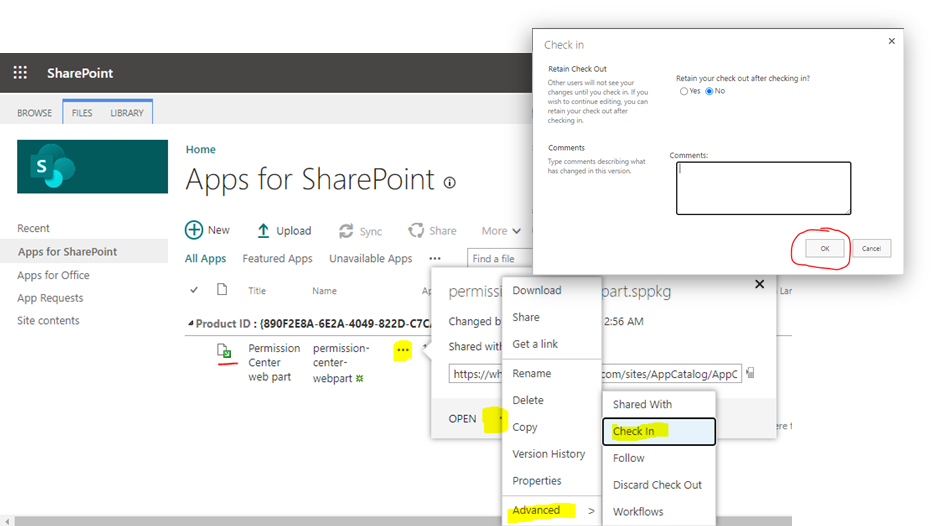
Task: Click info icon next to page title
Action: (x=450, y=183)
